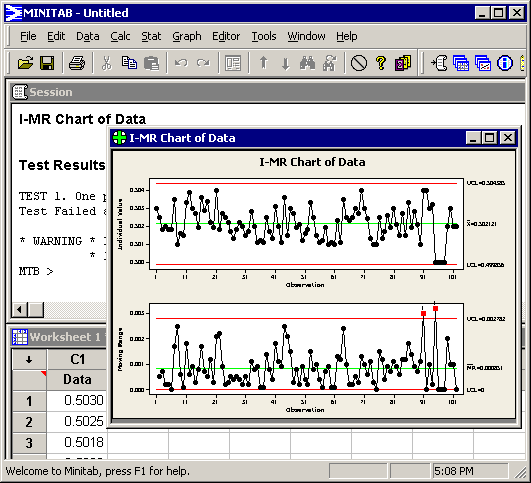Click Session horizontal scroll thumb
Viewport: 531px width, 483px height.
[x=36, y=309]
